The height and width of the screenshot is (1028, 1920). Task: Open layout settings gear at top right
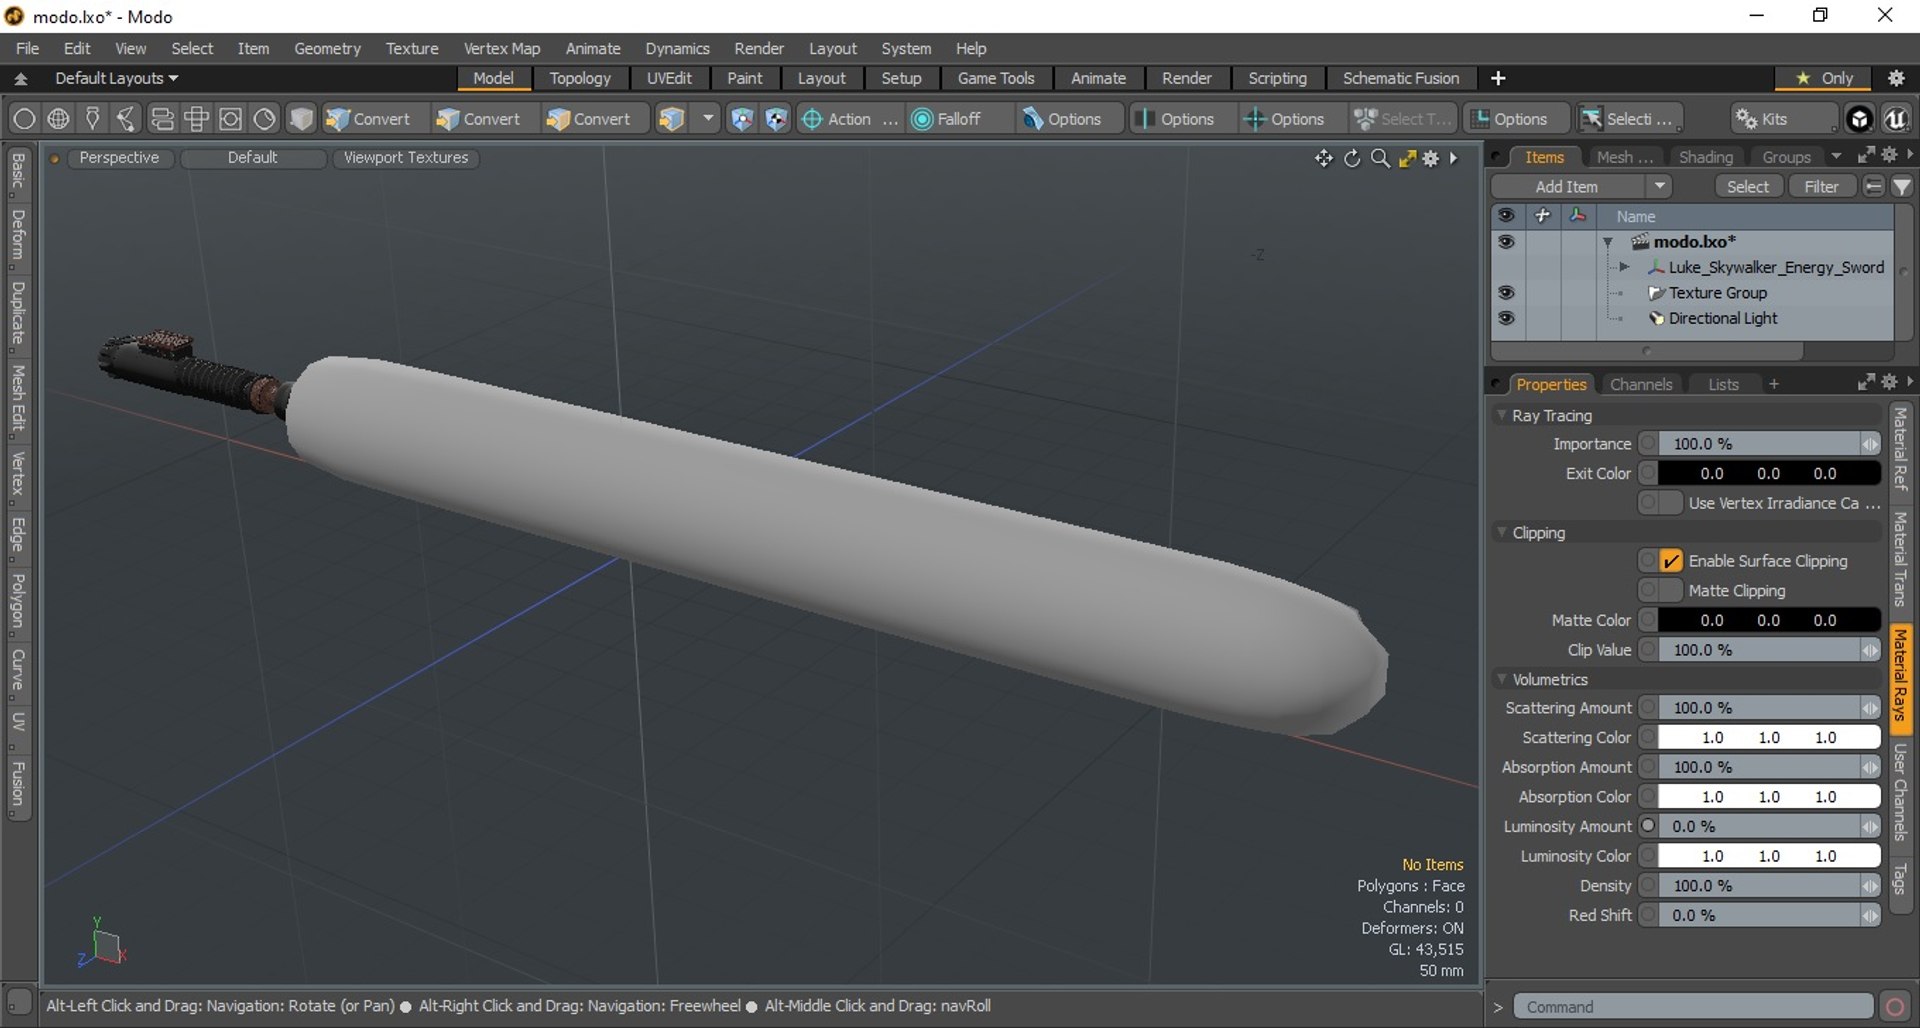click(x=1896, y=78)
